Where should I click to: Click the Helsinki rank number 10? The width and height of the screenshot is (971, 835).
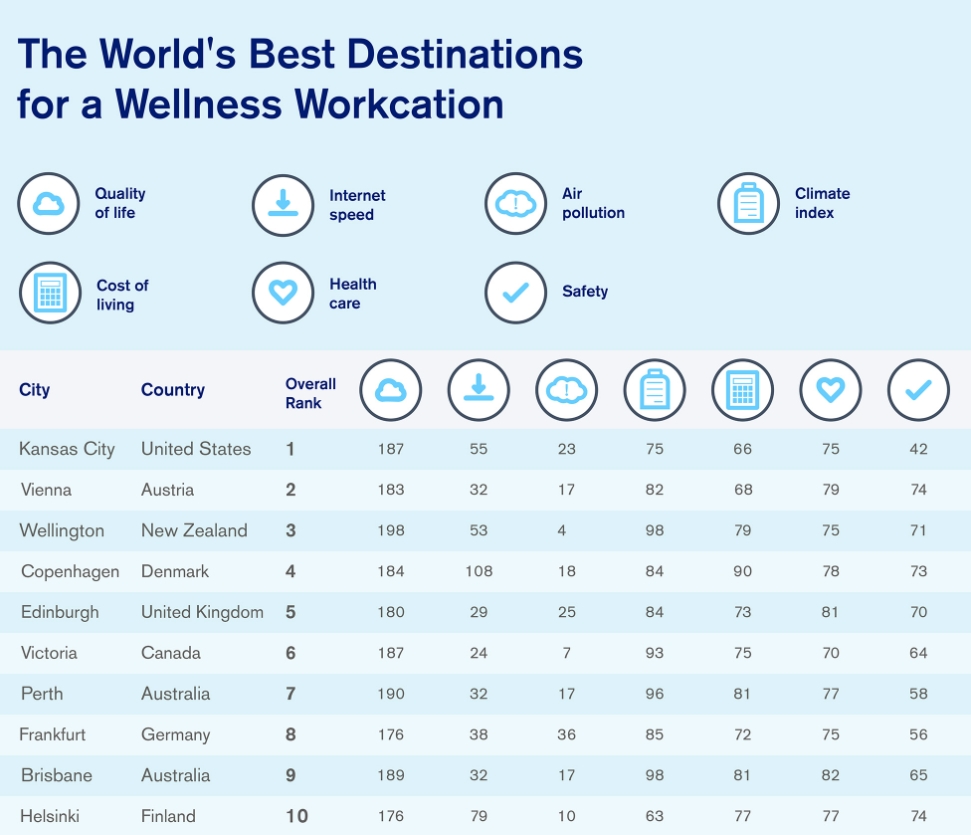tap(297, 816)
